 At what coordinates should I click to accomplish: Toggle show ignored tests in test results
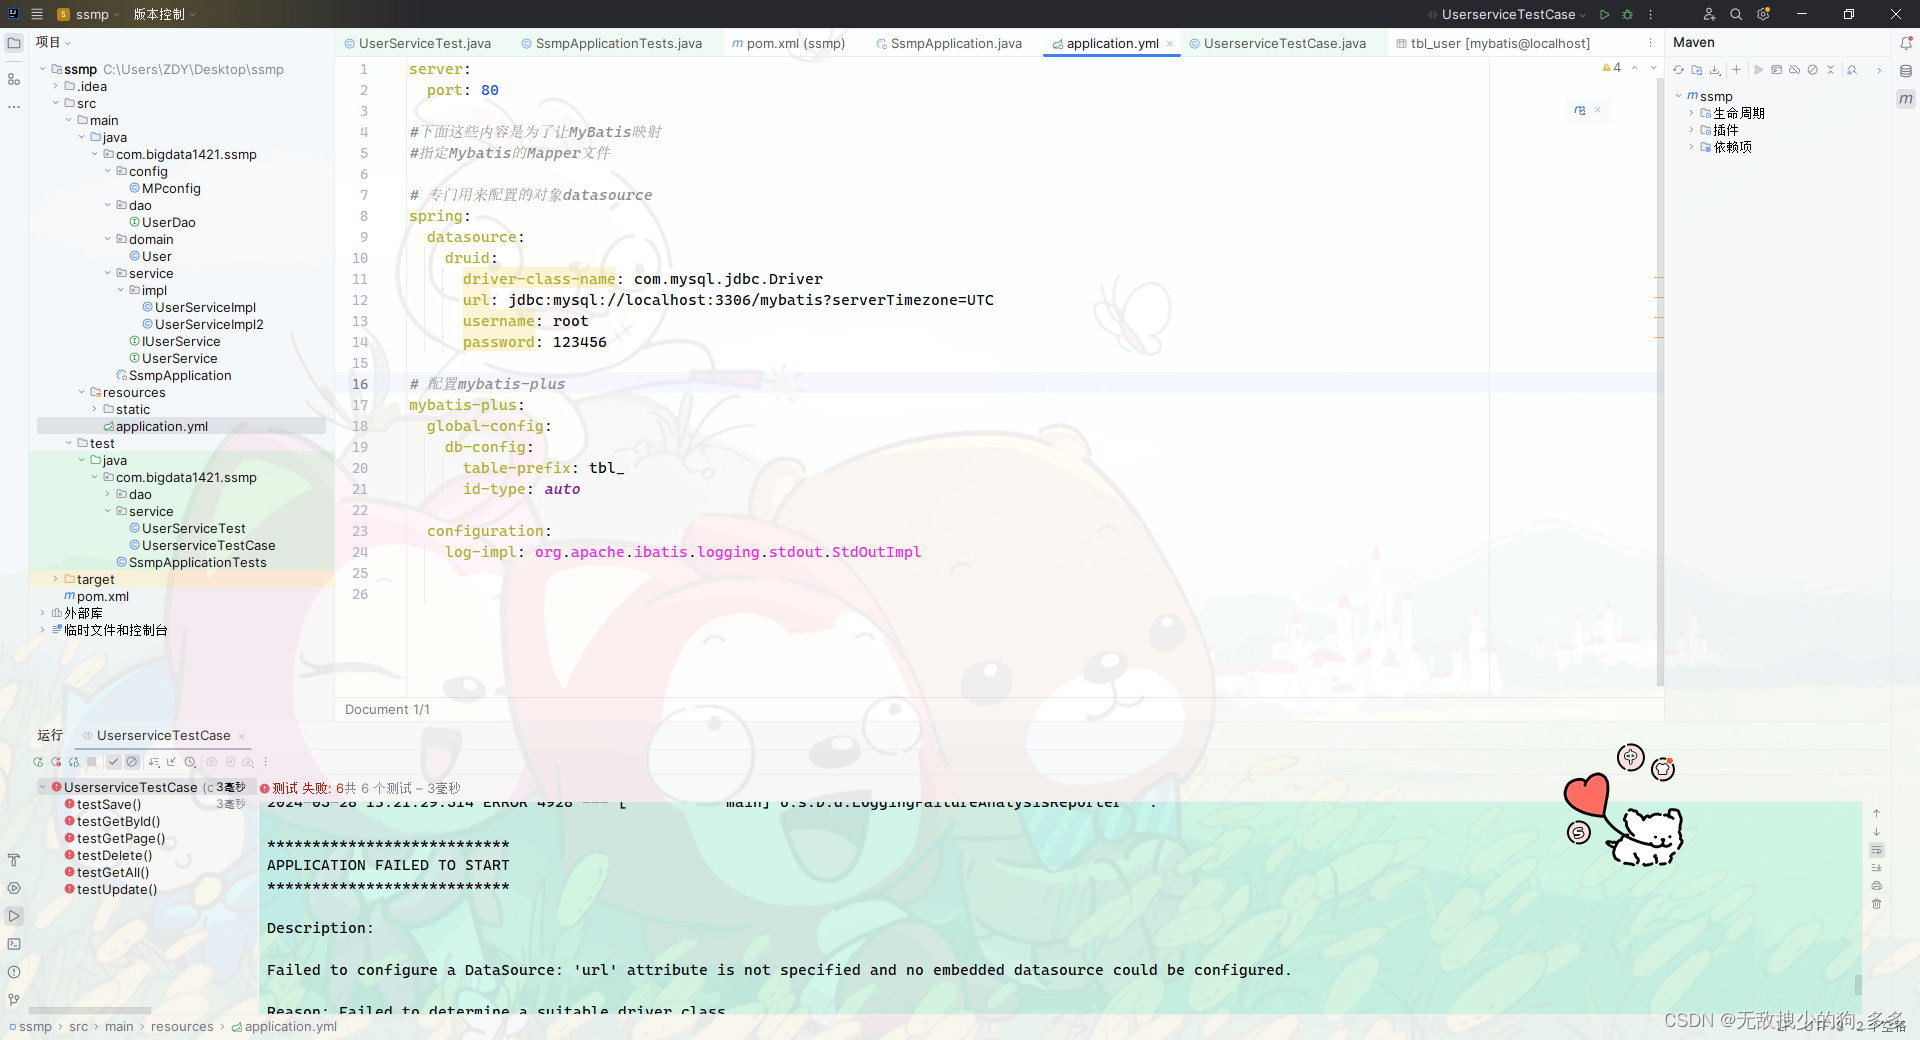[x=132, y=762]
